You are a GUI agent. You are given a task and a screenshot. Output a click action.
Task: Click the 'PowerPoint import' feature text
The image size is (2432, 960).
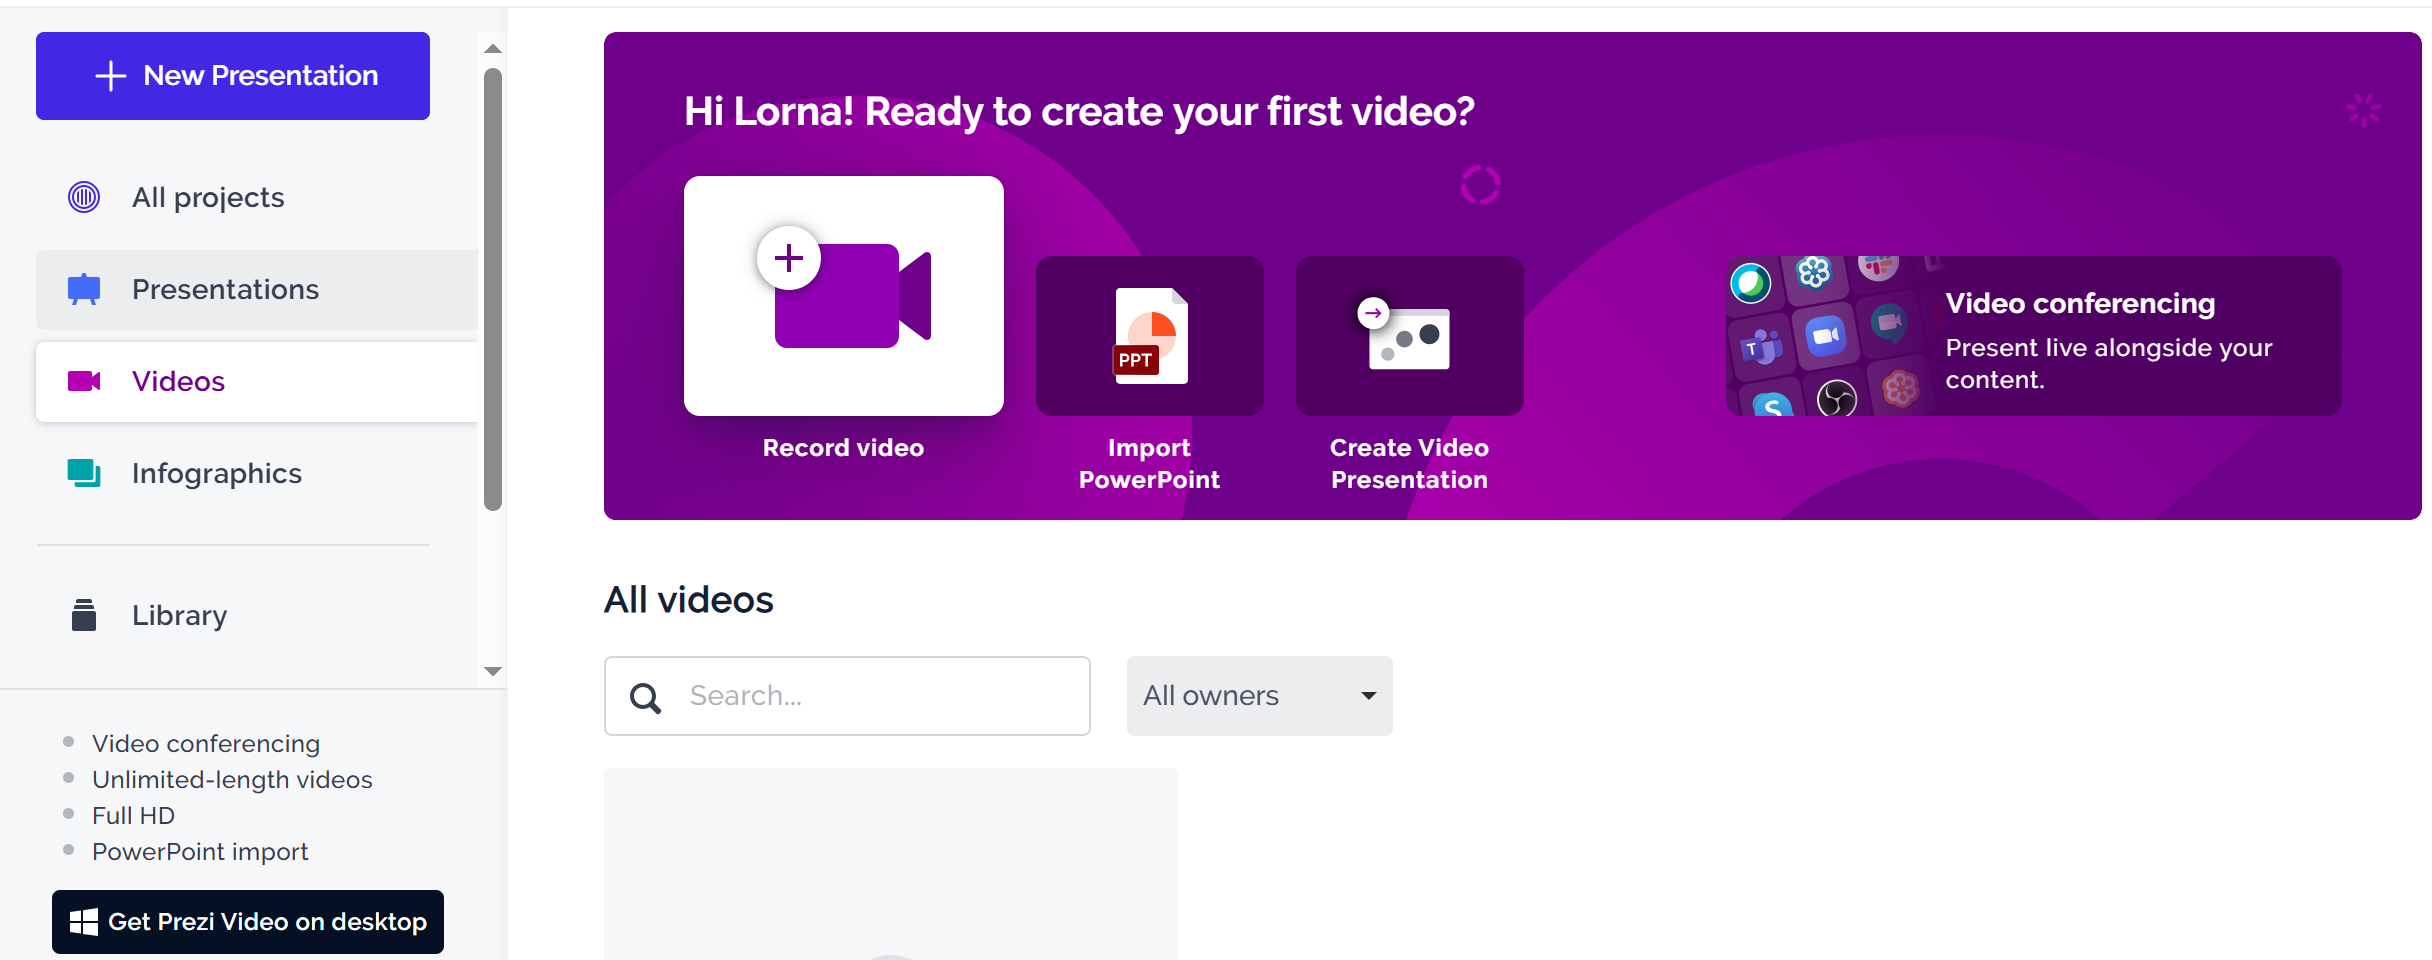[200, 852]
